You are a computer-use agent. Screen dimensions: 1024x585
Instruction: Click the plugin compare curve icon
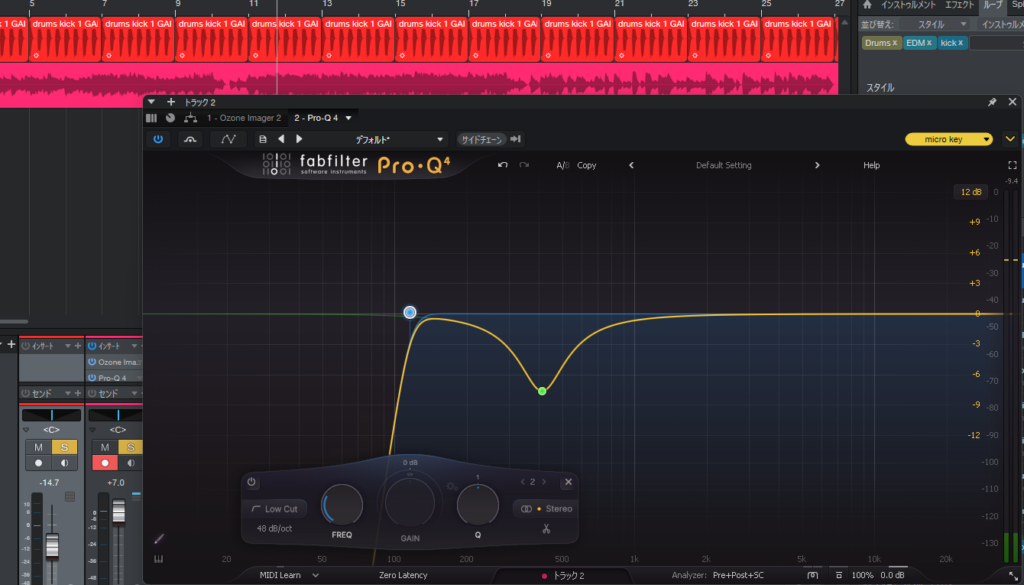(x=229, y=139)
